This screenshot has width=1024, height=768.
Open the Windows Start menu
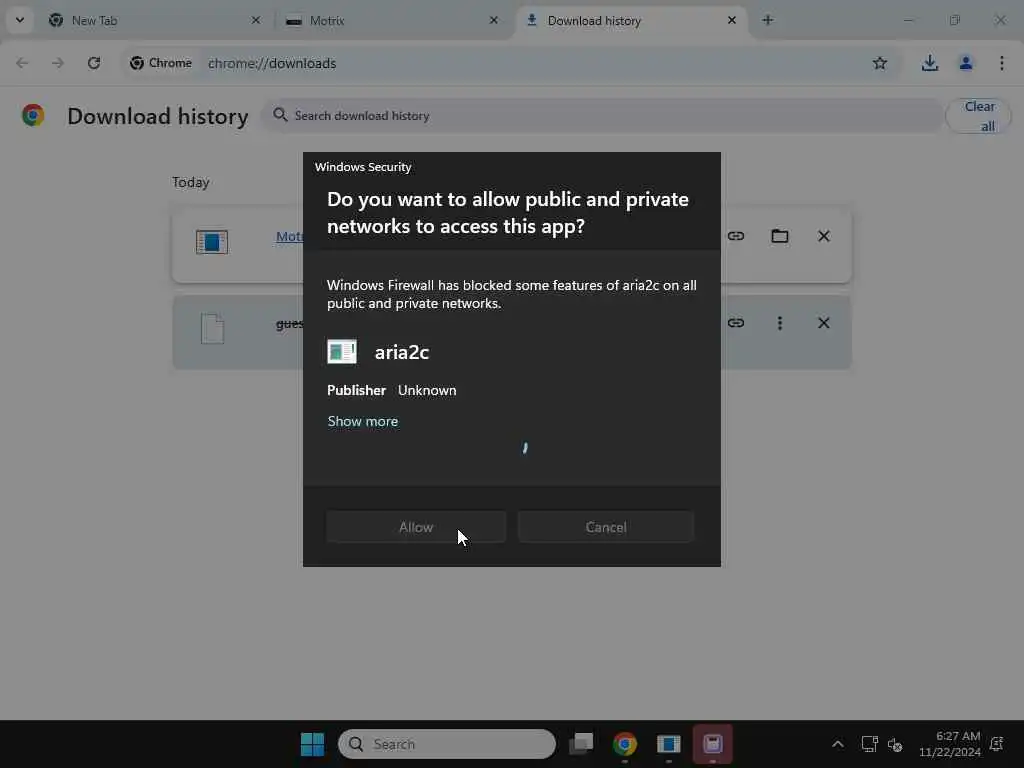point(312,744)
